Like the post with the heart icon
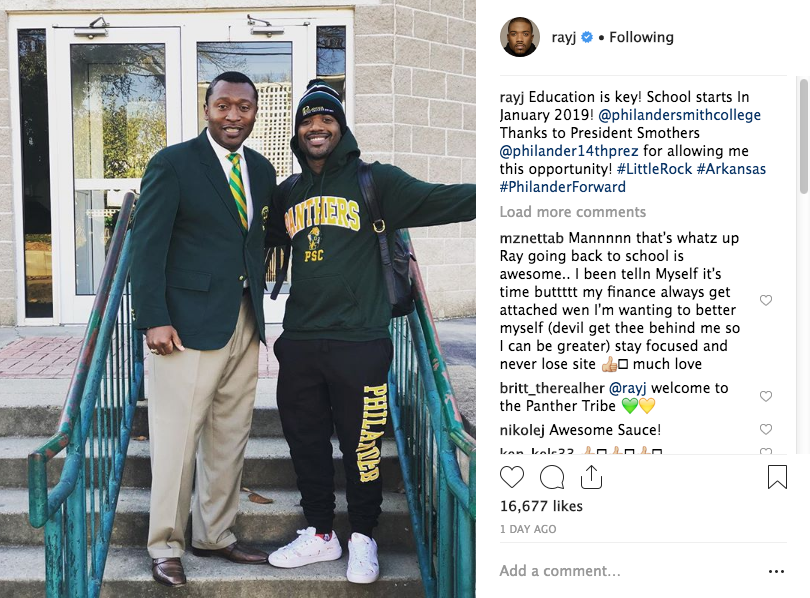810x598 pixels. click(510, 477)
